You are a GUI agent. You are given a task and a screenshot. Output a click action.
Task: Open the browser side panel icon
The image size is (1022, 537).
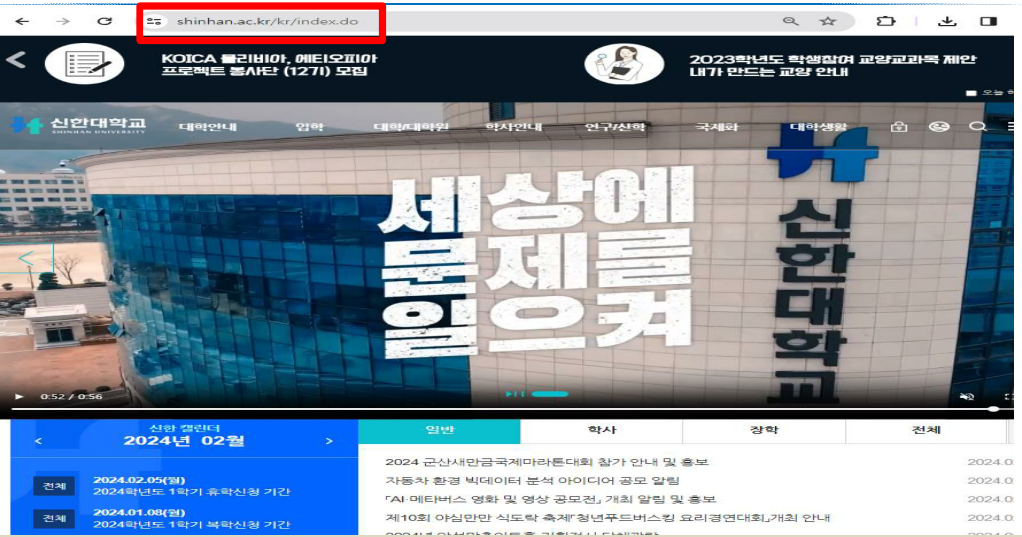[988, 21]
